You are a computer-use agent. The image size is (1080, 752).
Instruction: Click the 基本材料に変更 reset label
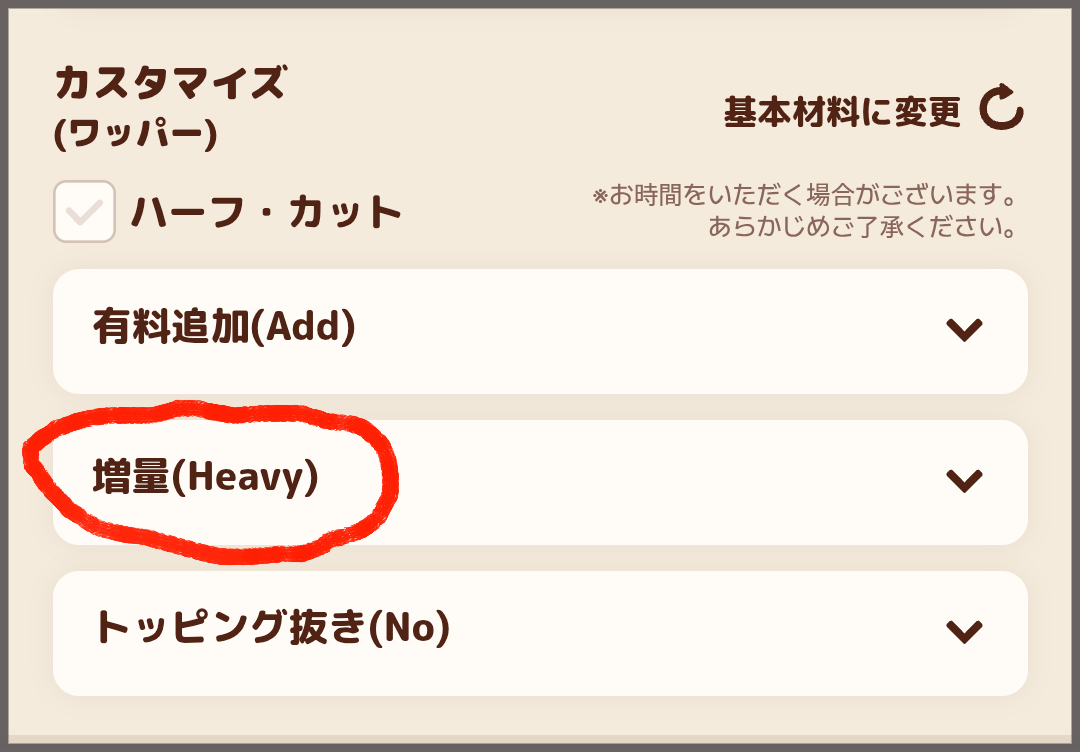[x=842, y=112]
